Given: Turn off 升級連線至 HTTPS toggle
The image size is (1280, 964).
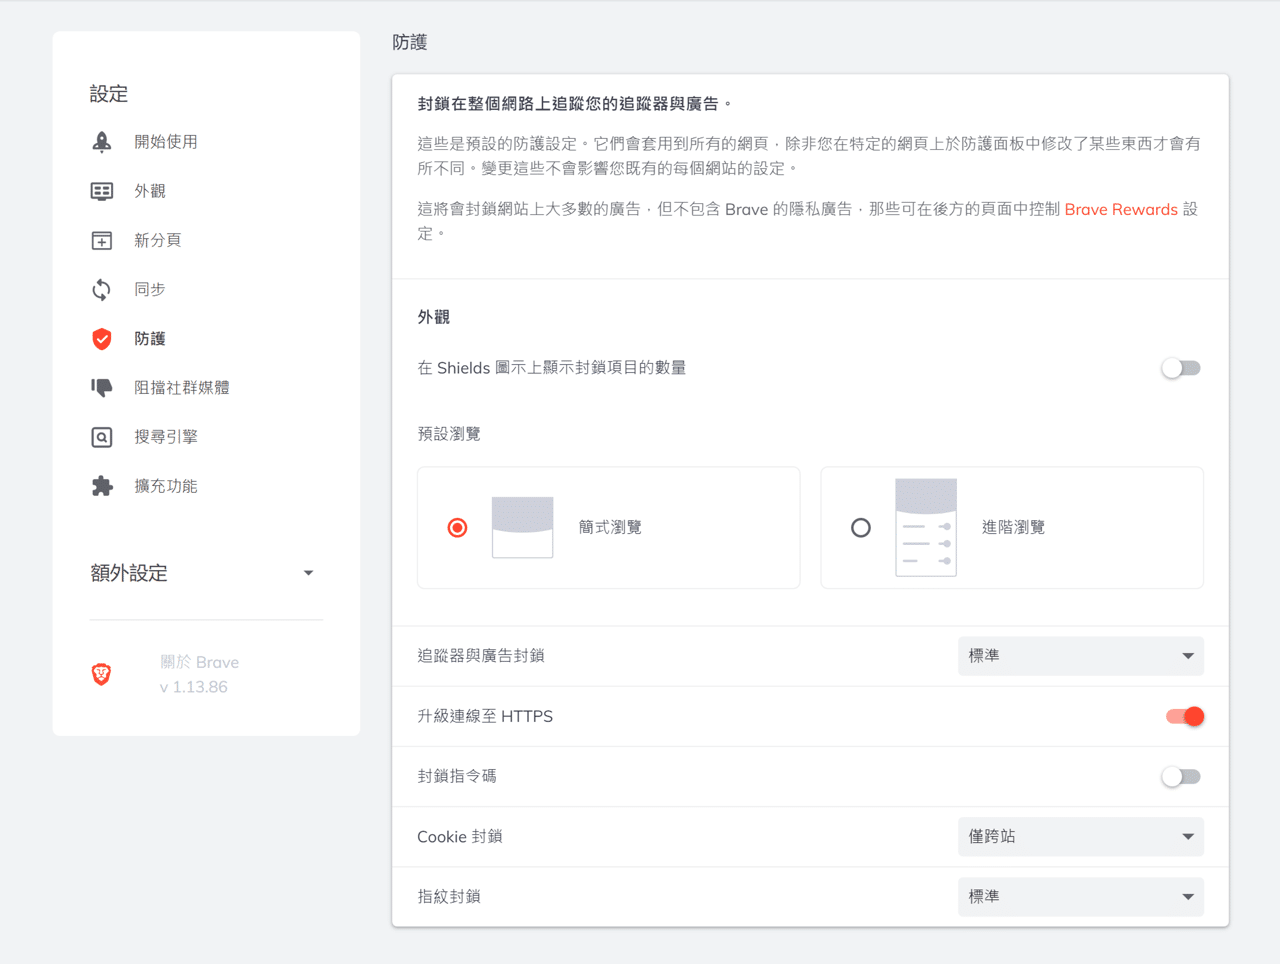Looking at the screenshot, I should pyautogui.click(x=1184, y=716).
